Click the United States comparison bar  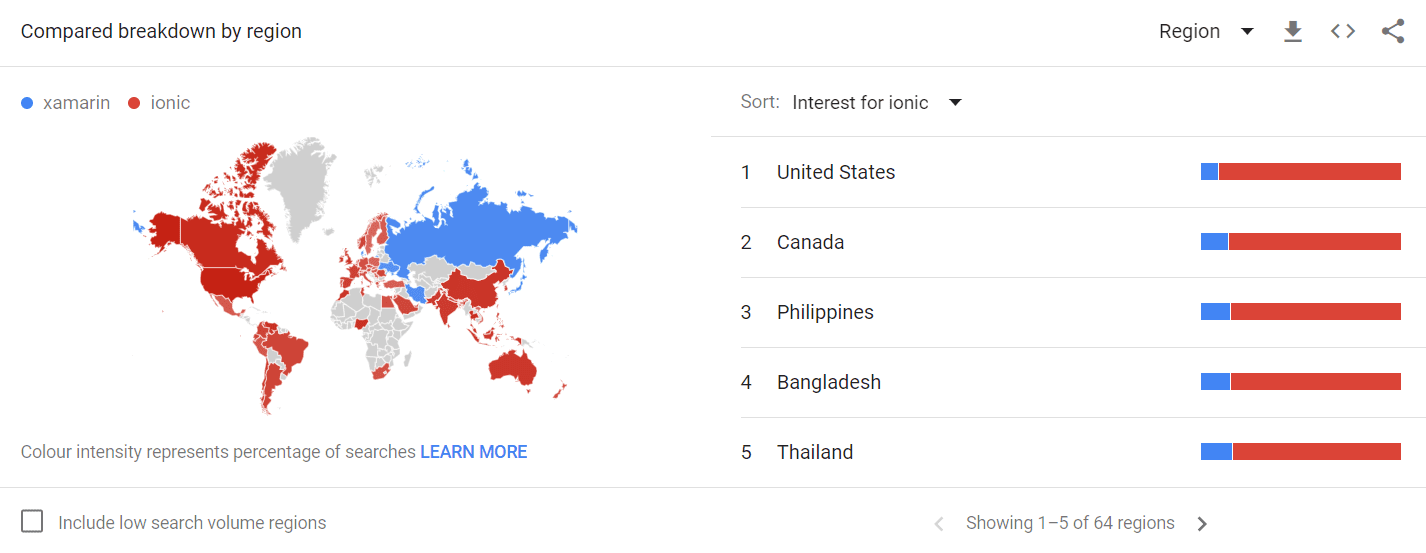1301,172
